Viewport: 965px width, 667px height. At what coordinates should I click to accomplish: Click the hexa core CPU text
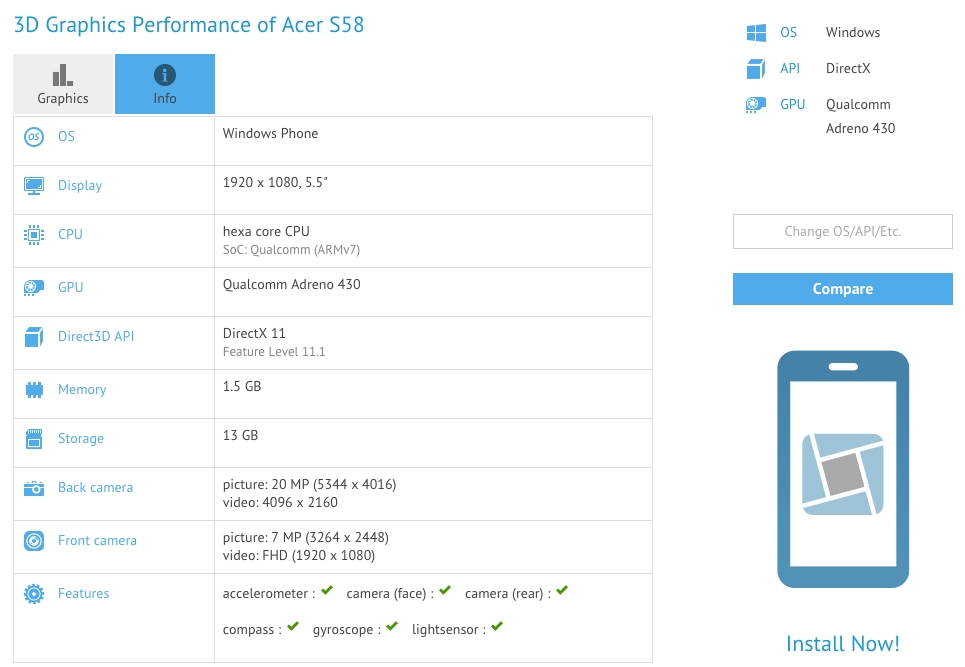(x=266, y=231)
